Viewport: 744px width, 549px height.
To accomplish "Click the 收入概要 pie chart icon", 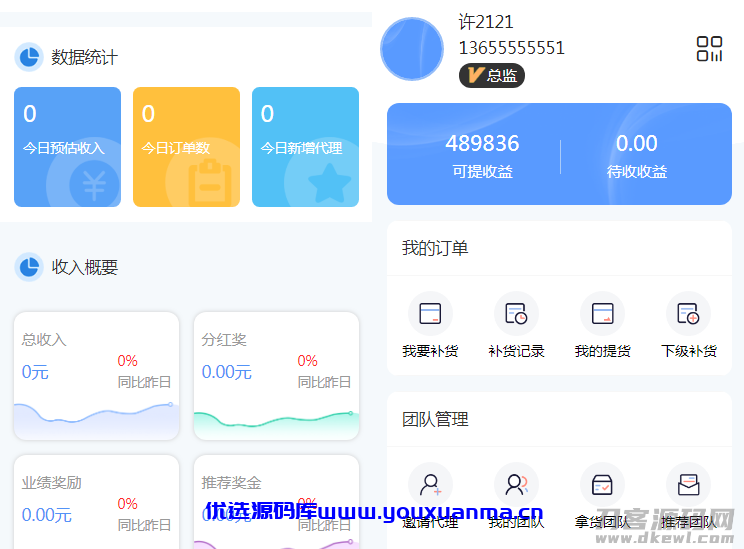I will tap(29, 267).
